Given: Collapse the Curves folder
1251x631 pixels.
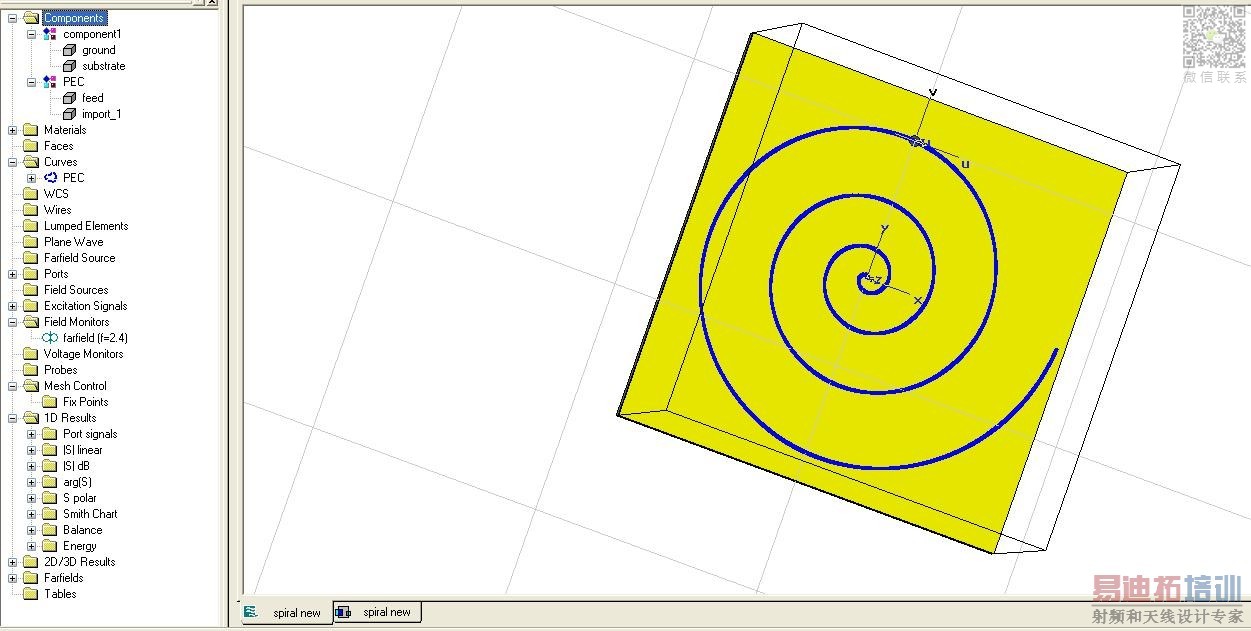Looking at the screenshot, I should (12, 162).
